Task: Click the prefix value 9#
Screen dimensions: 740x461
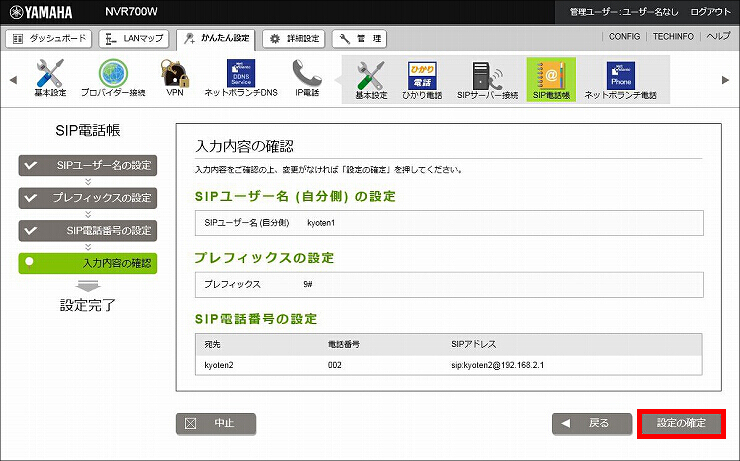Action: click(308, 284)
